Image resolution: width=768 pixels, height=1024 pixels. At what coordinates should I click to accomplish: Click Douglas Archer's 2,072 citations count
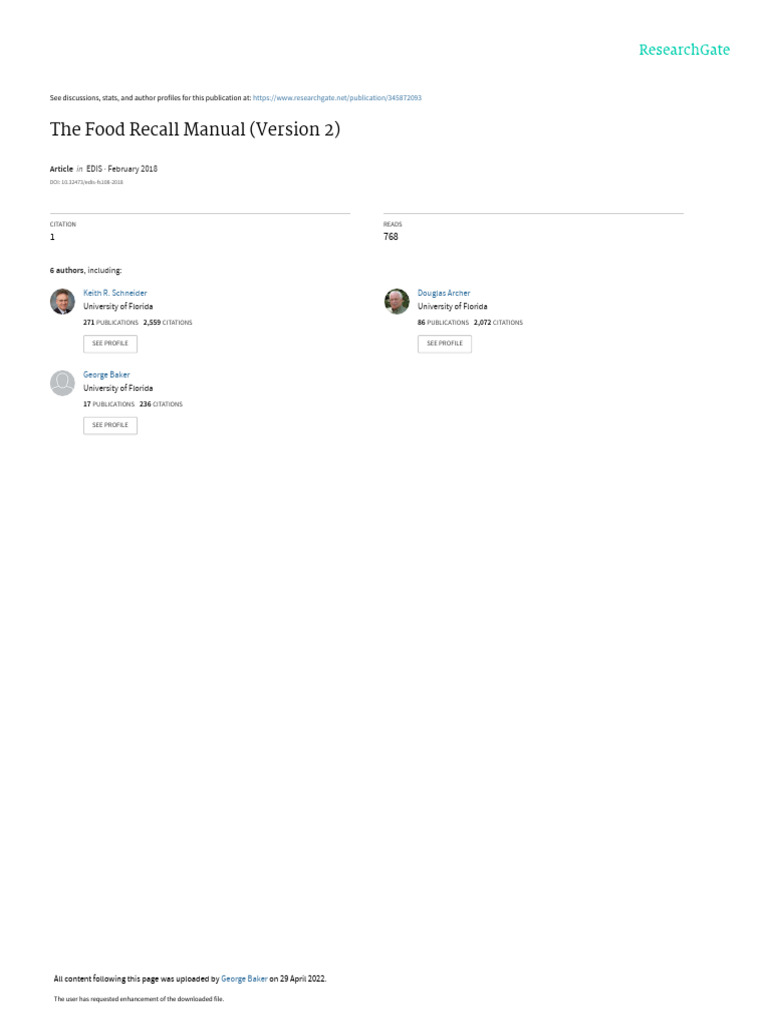click(498, 323)
